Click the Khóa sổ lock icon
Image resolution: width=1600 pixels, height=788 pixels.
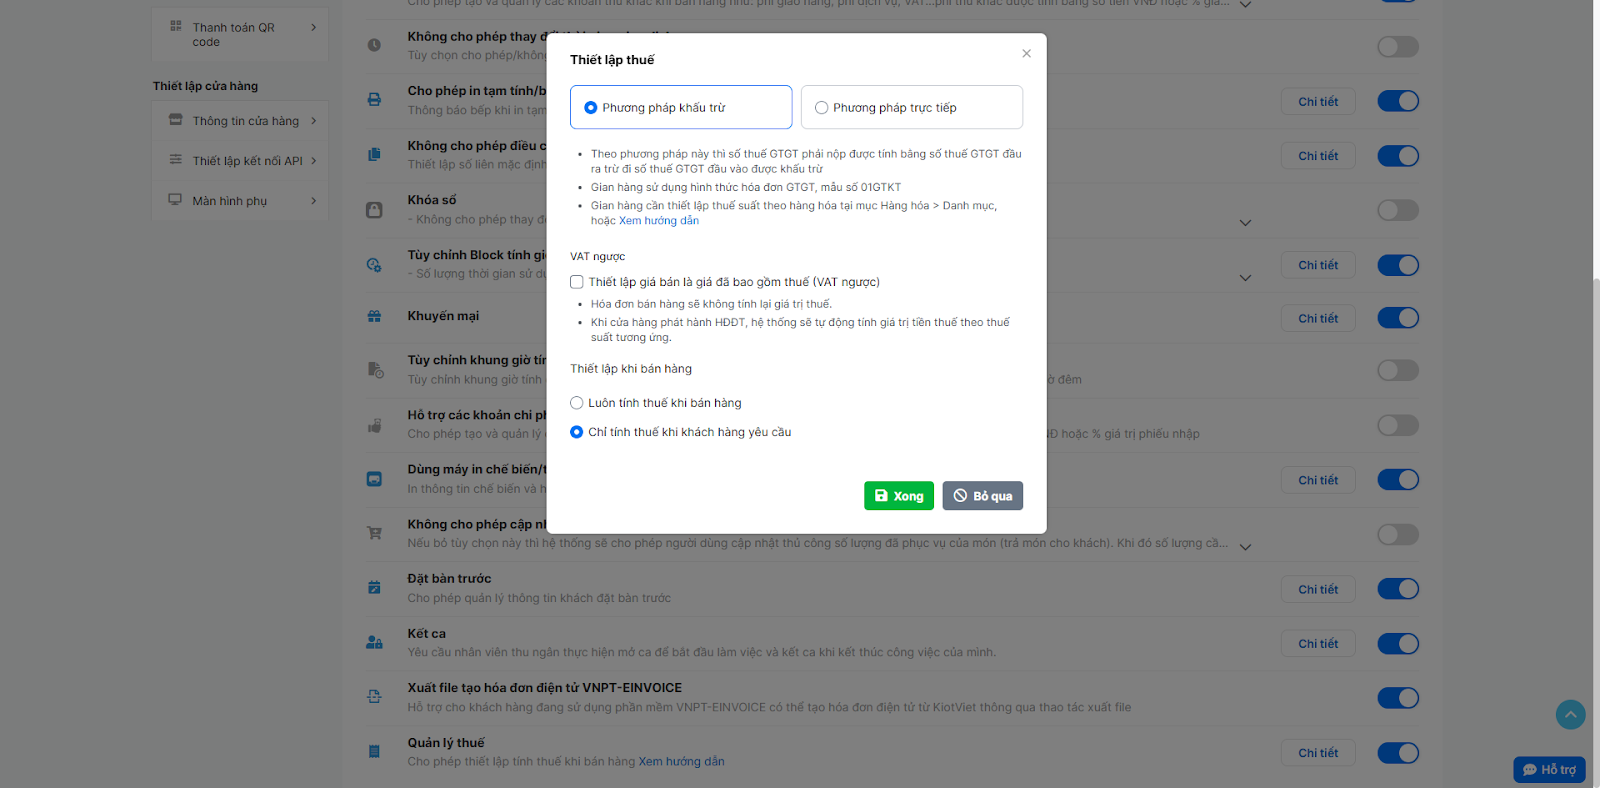[x=374, y=210]
